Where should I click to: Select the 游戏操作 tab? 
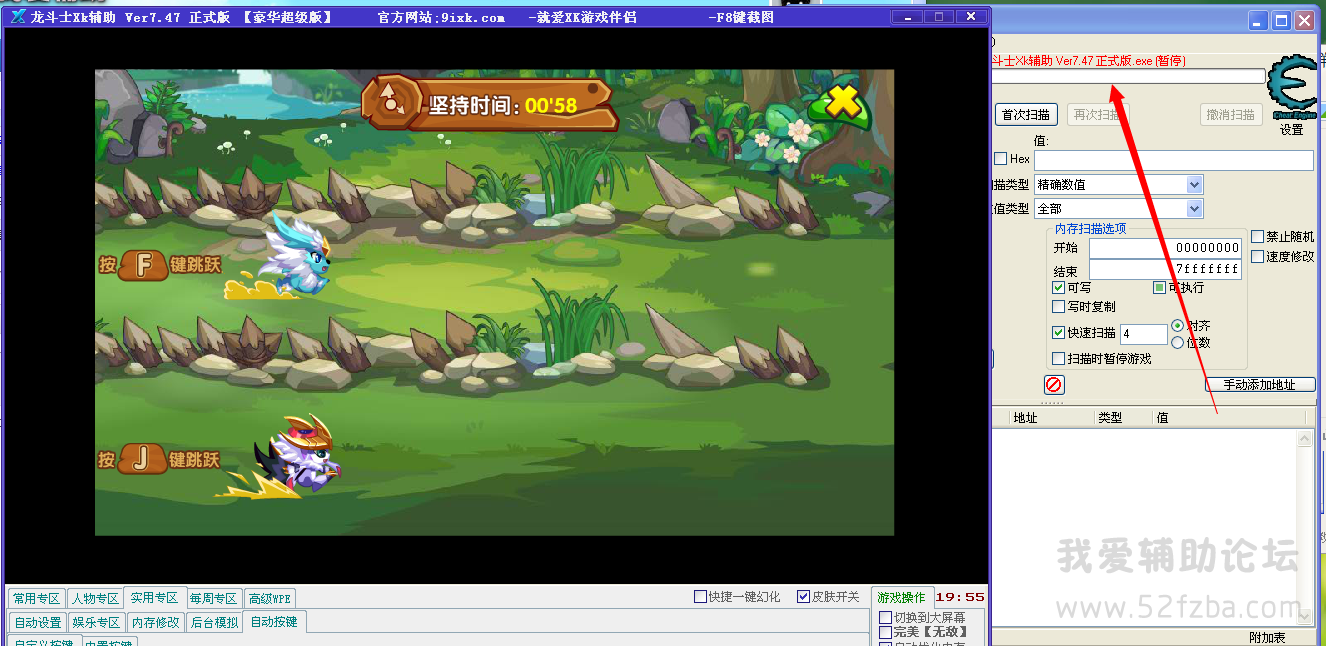click(901, 598)
